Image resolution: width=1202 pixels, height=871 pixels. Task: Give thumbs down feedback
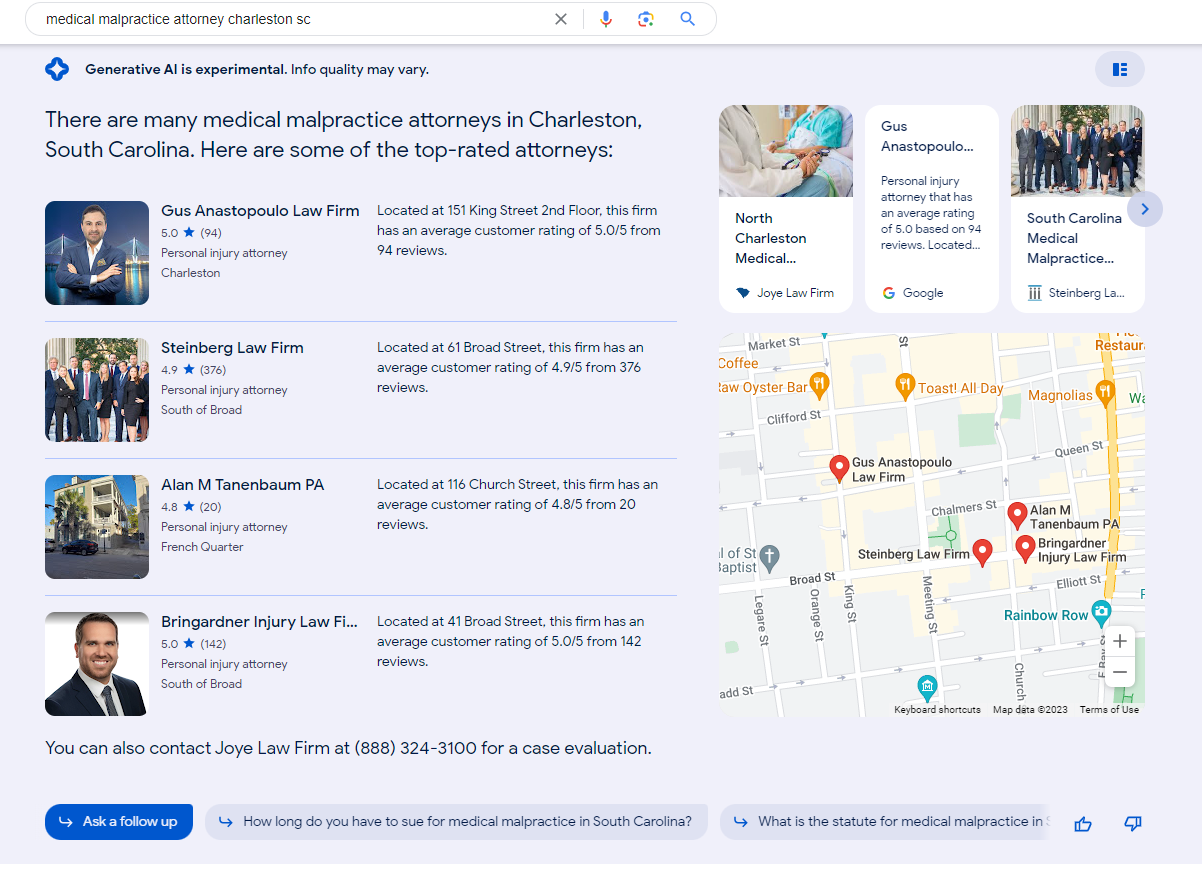click(1133, 823)
